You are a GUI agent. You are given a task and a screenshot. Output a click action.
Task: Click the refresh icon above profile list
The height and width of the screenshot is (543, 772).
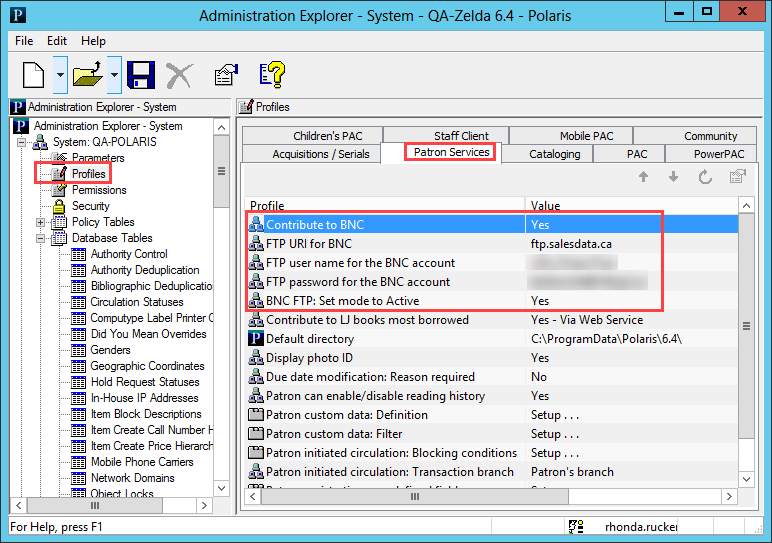[x=705, y=177]
